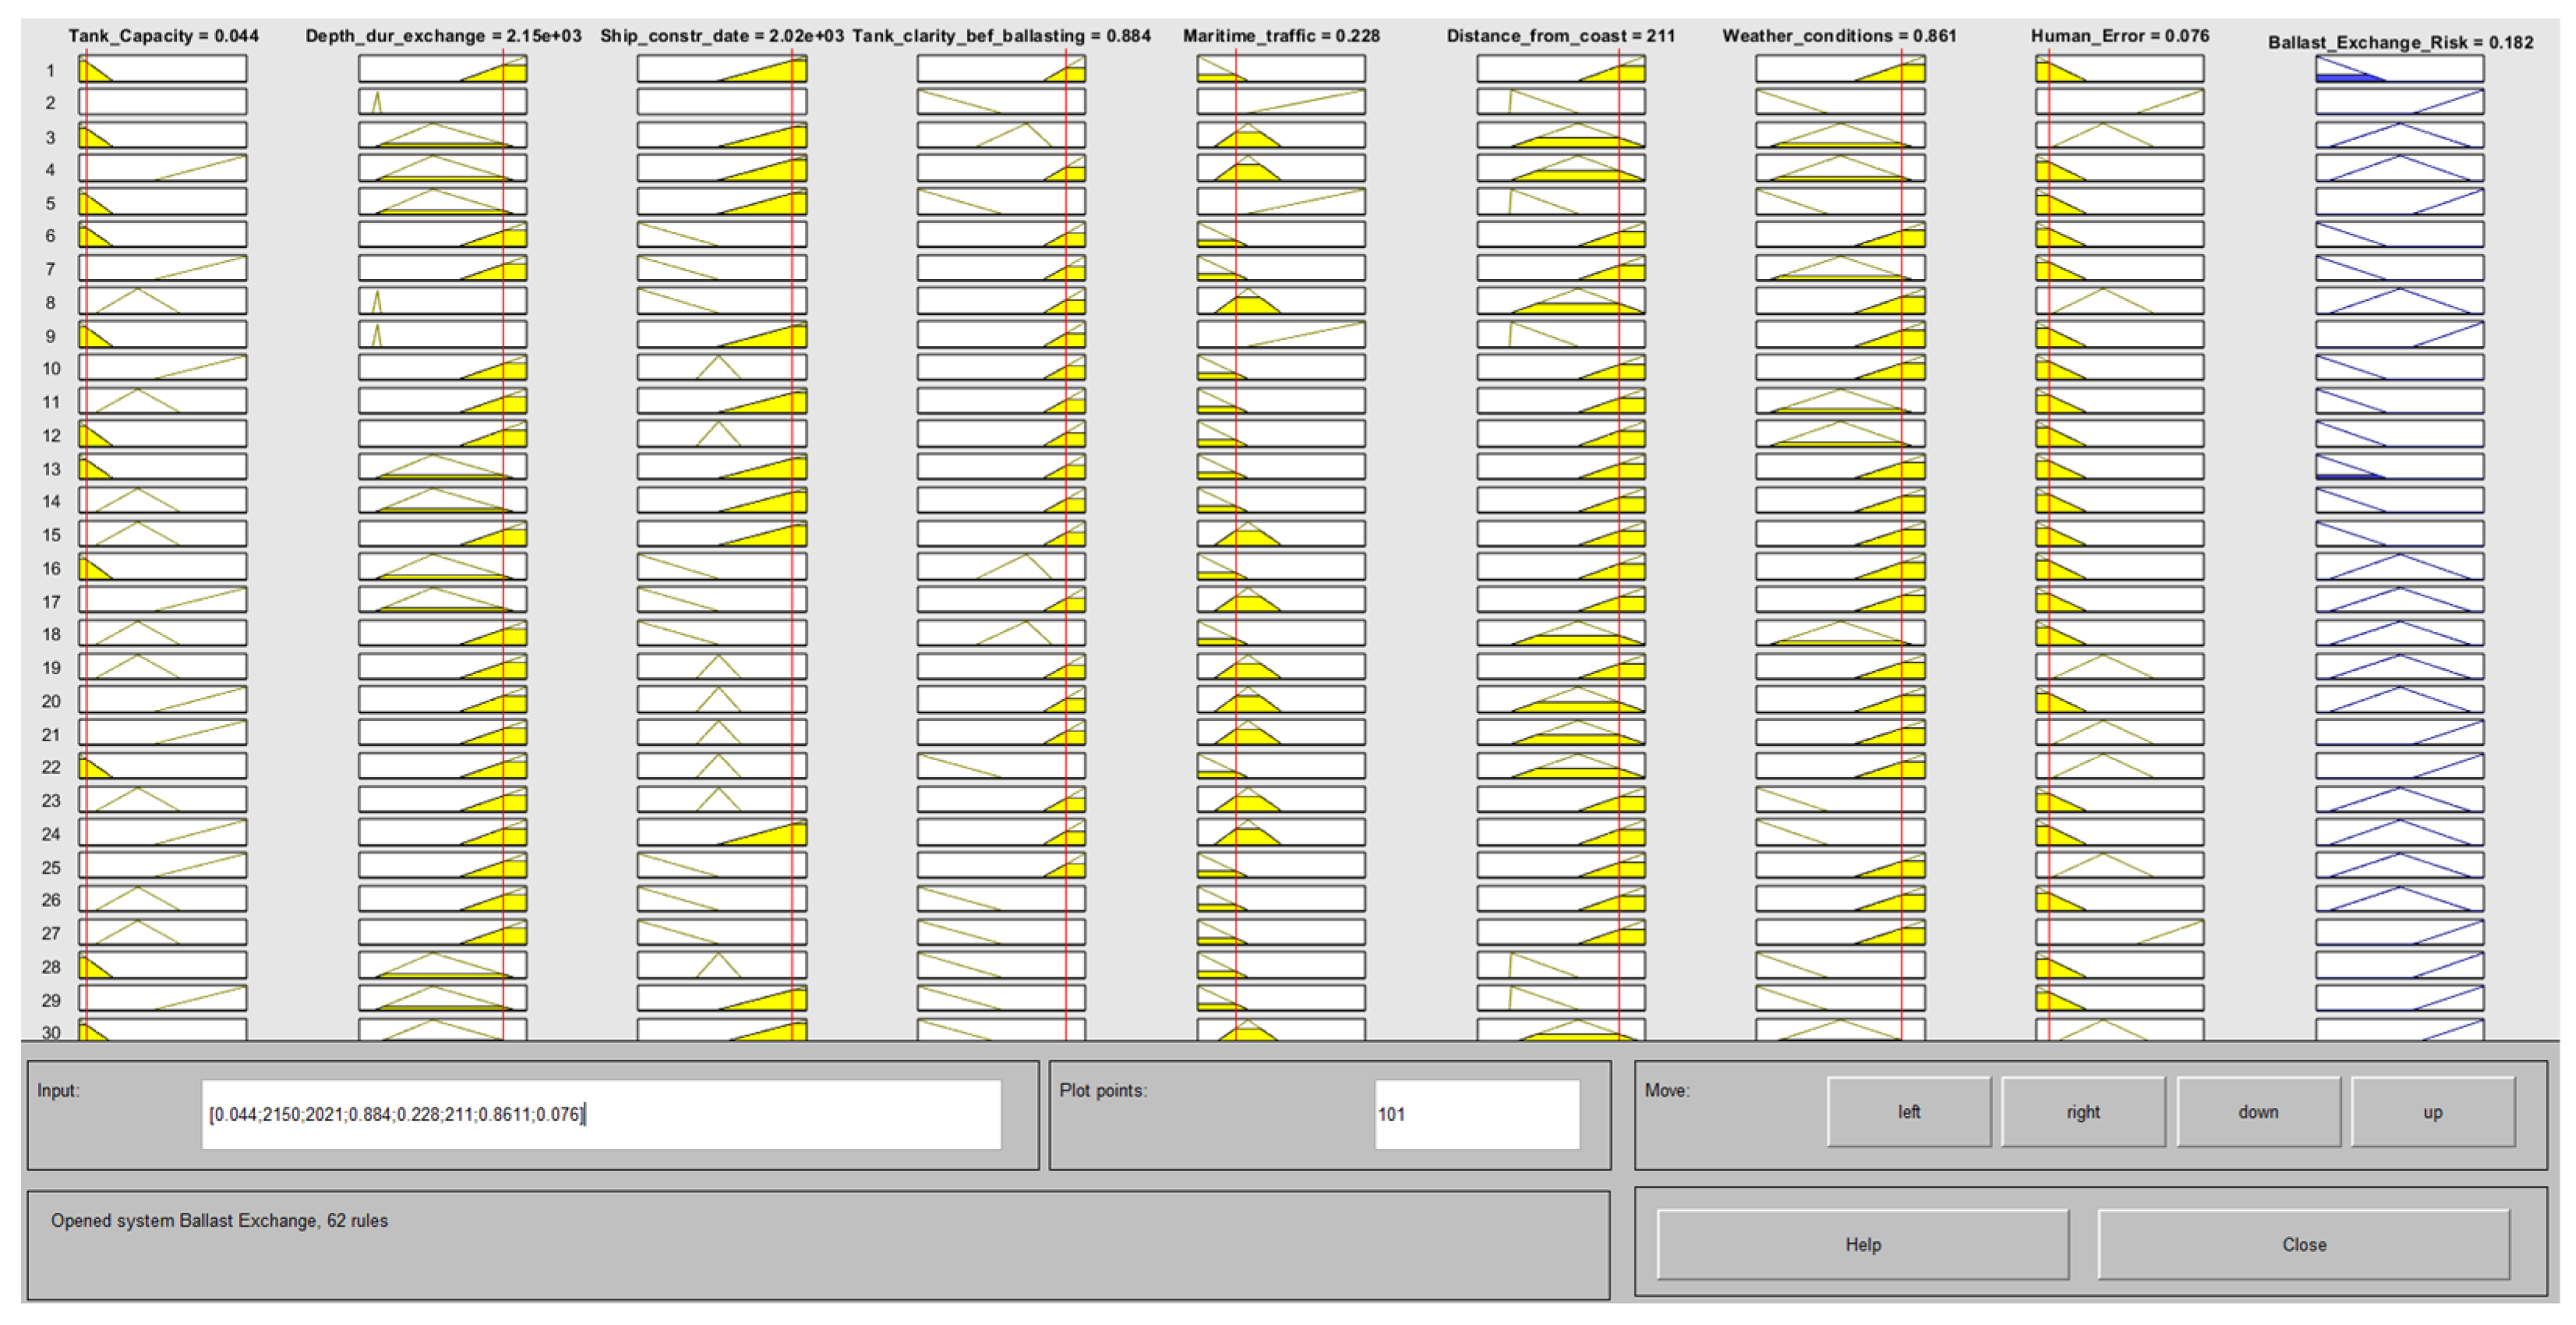The height and width of the screenshot is (1325, 2576).
Task: Click Tank_clarity_bef_ballasting plot in rule 16
Action: [x=1000, y=567]
